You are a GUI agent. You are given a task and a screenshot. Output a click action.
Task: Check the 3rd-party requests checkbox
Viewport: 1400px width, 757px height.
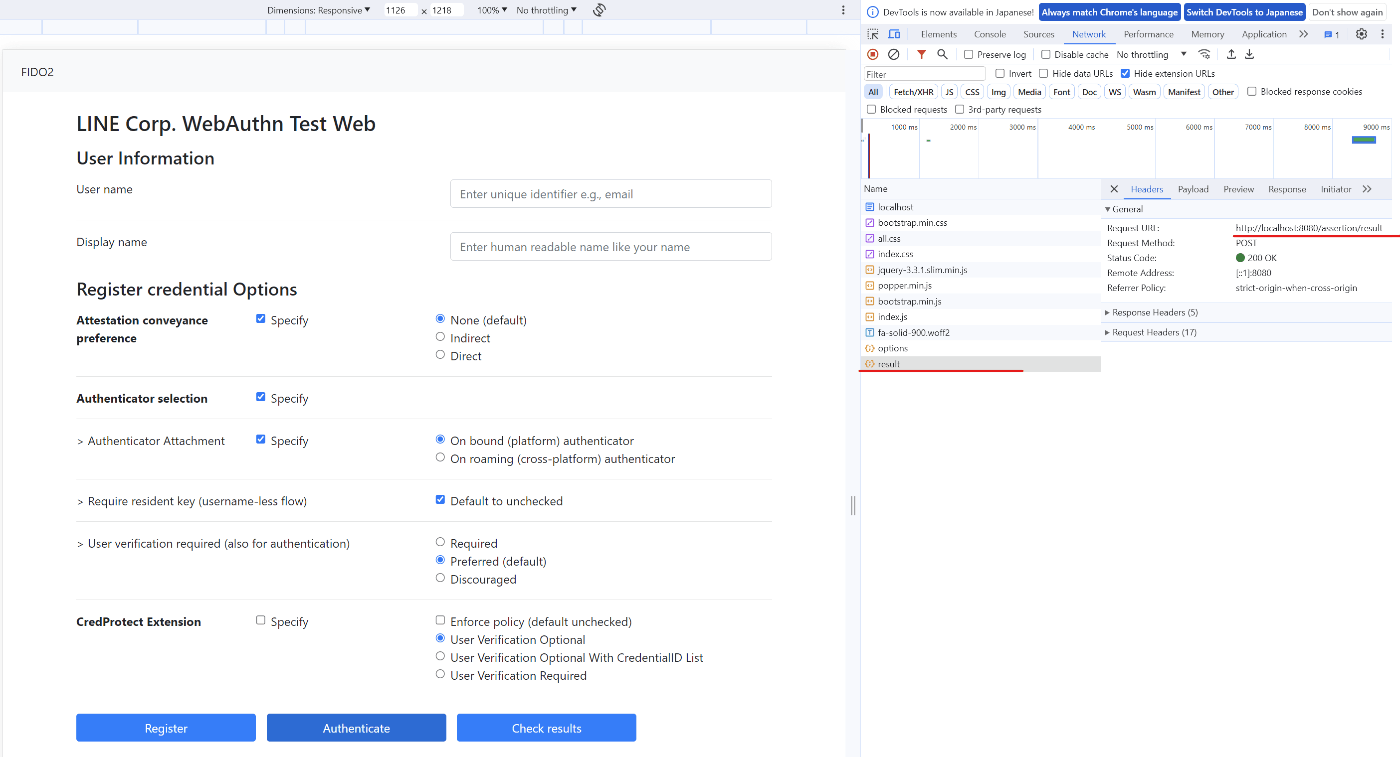(x=960, y=109)
